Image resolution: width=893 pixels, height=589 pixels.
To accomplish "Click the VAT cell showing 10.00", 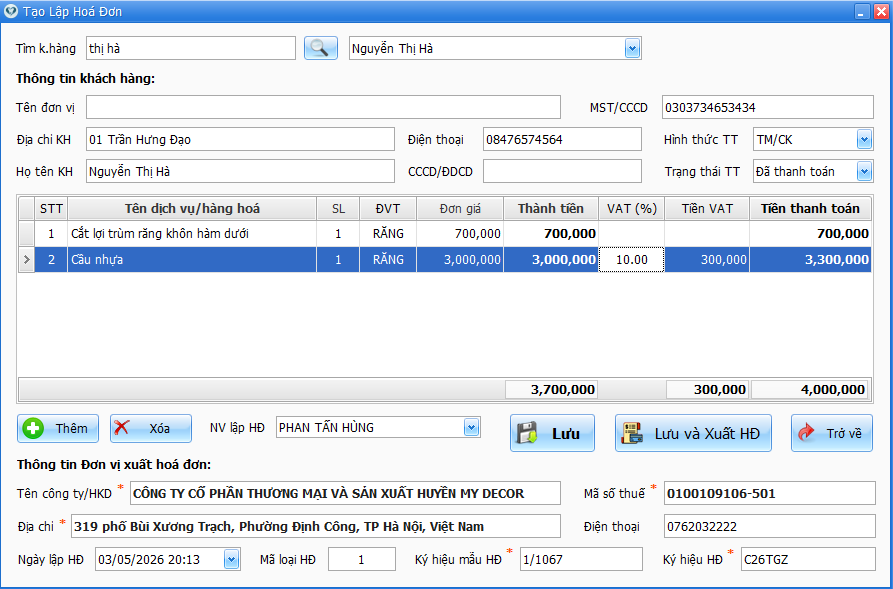I will 632,260.
